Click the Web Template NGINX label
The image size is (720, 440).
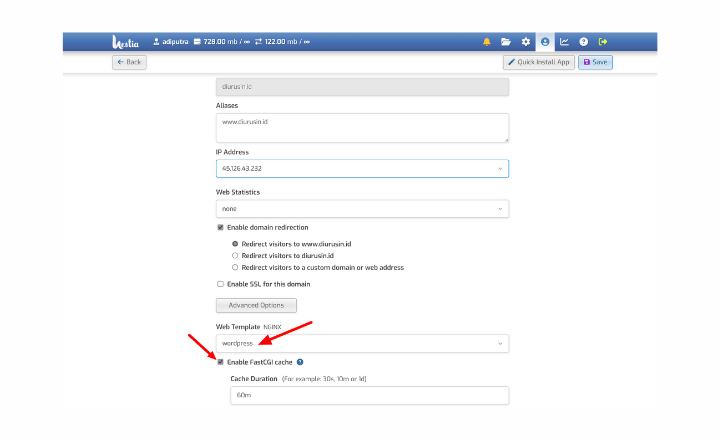click(248, 327)
